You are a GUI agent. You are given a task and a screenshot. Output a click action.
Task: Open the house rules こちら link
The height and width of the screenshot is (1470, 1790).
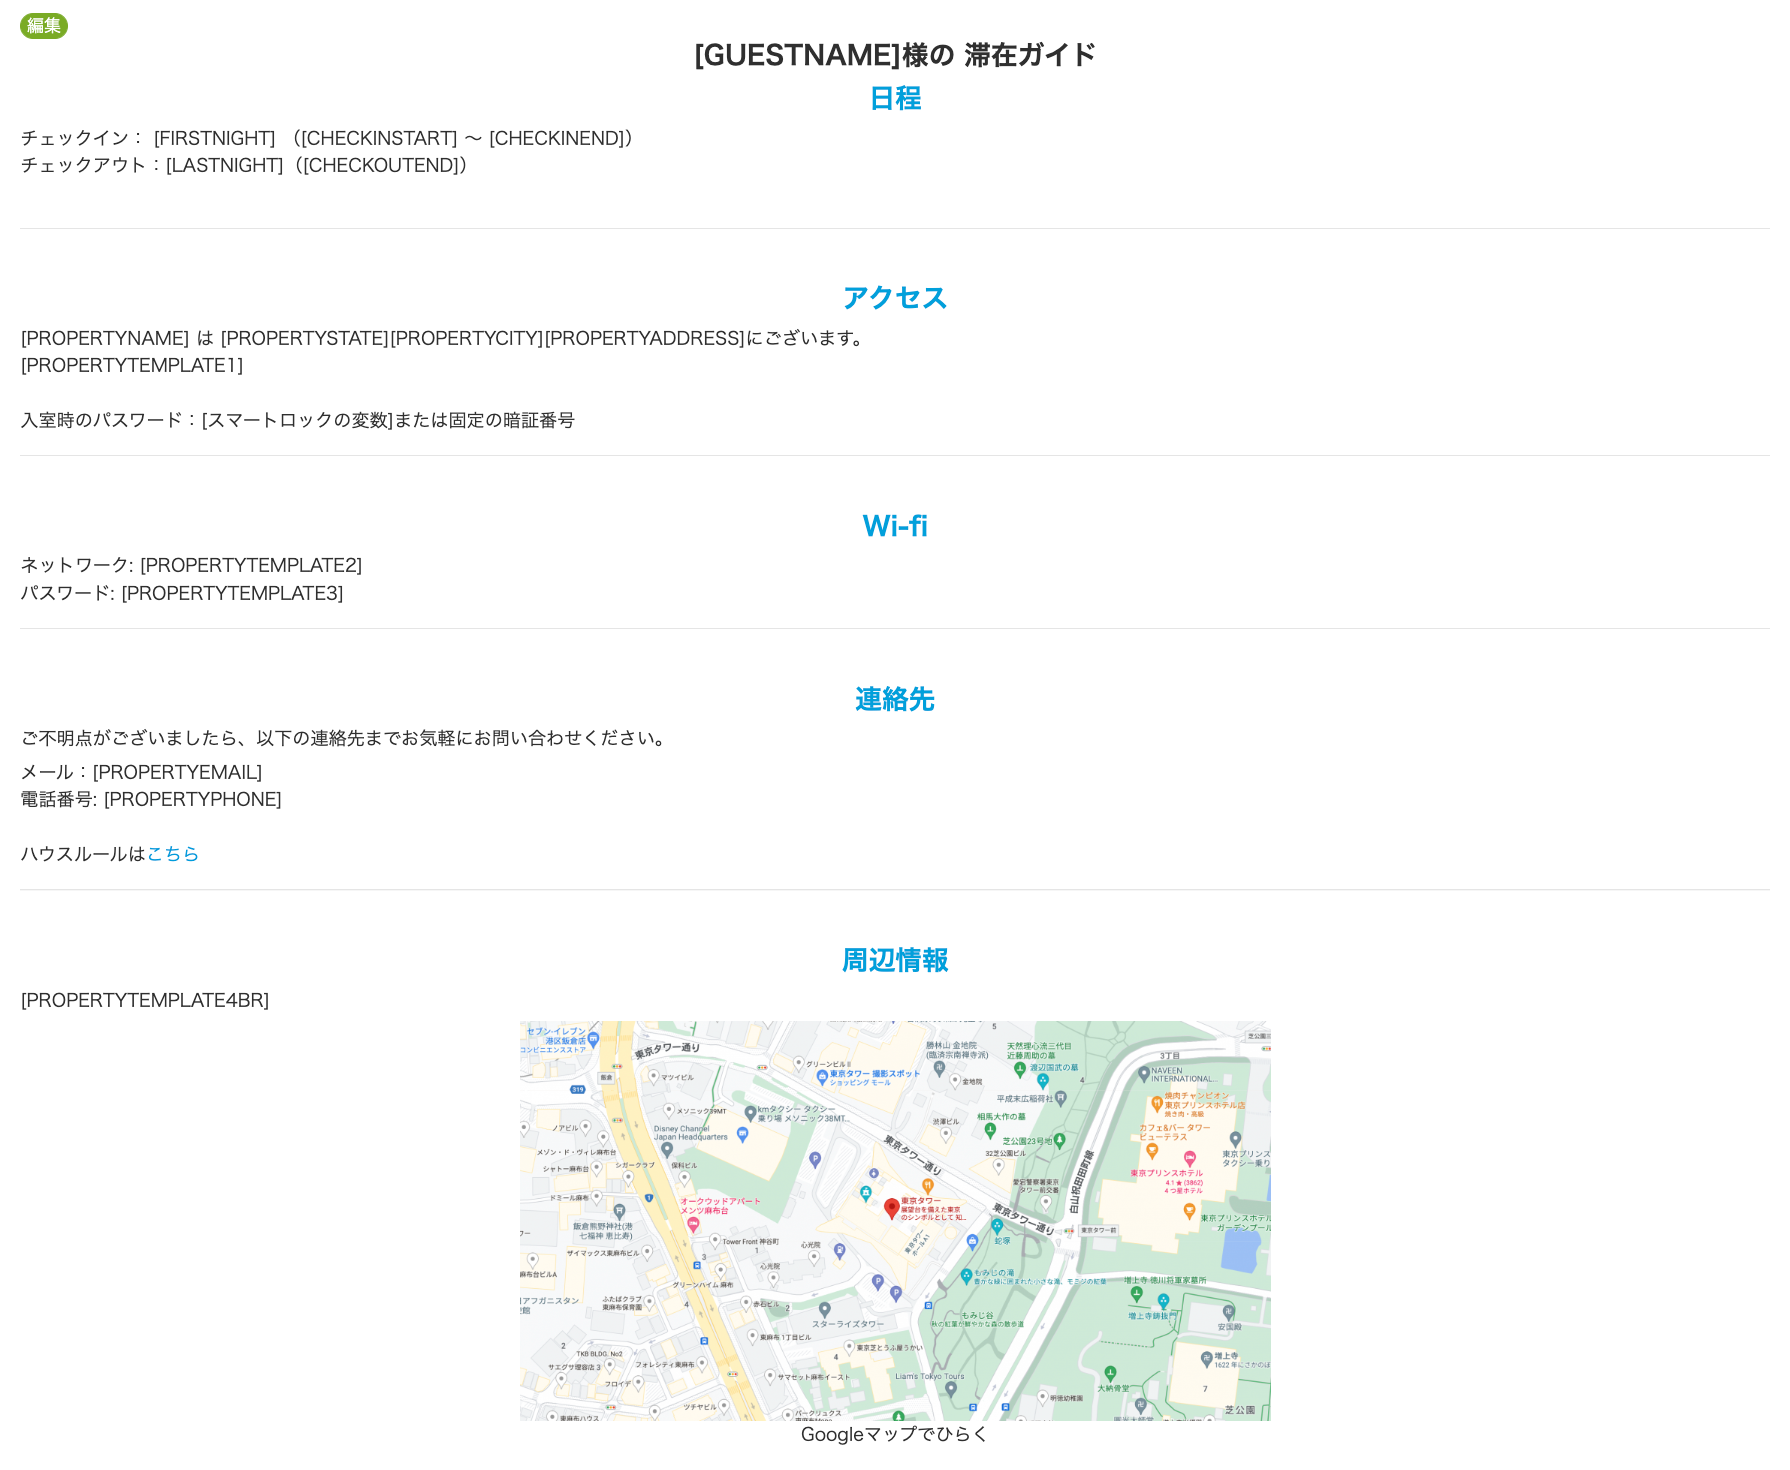173,854
